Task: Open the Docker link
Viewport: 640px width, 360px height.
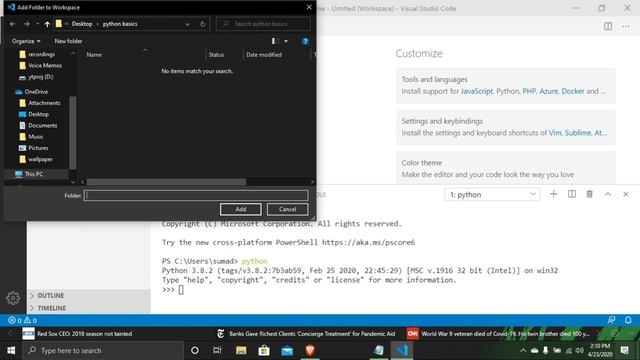Action: pos(573,91)
